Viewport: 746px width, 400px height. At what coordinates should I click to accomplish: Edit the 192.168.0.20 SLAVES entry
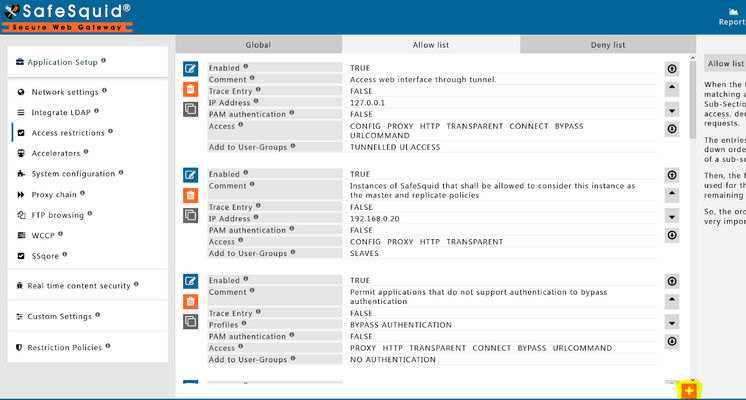190,175
